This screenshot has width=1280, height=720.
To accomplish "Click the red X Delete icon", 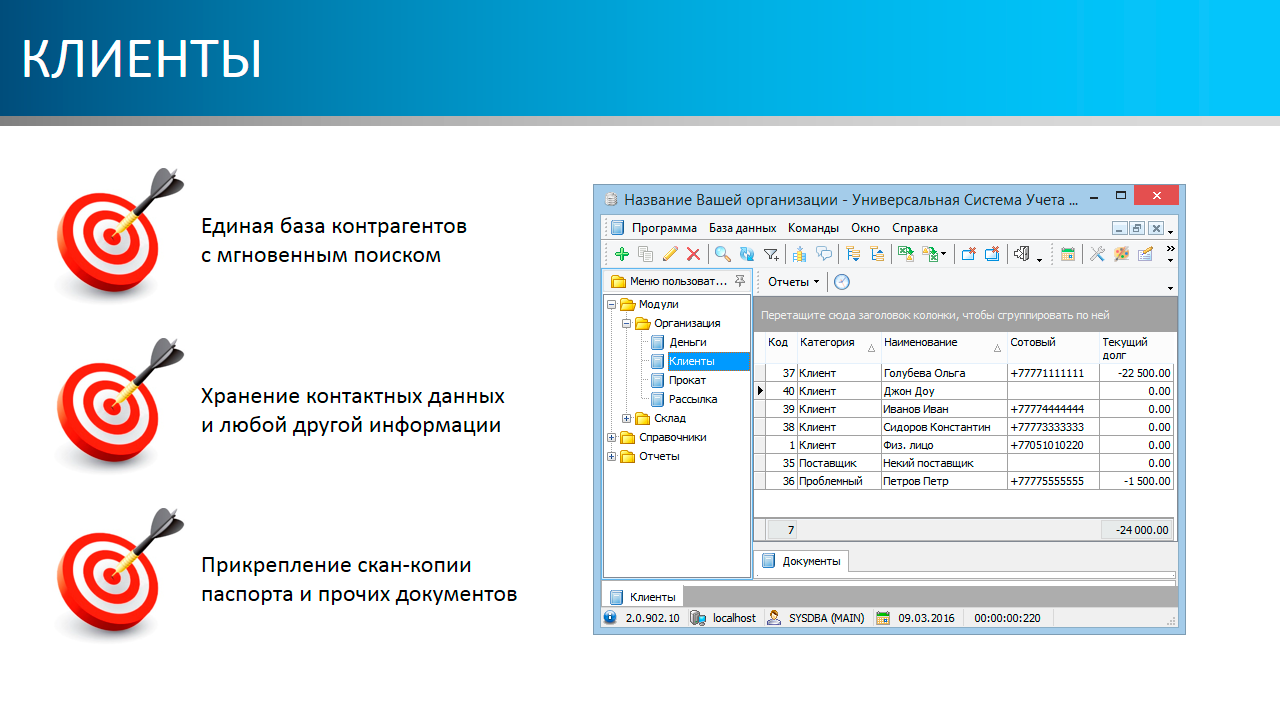I will (693, 254).
